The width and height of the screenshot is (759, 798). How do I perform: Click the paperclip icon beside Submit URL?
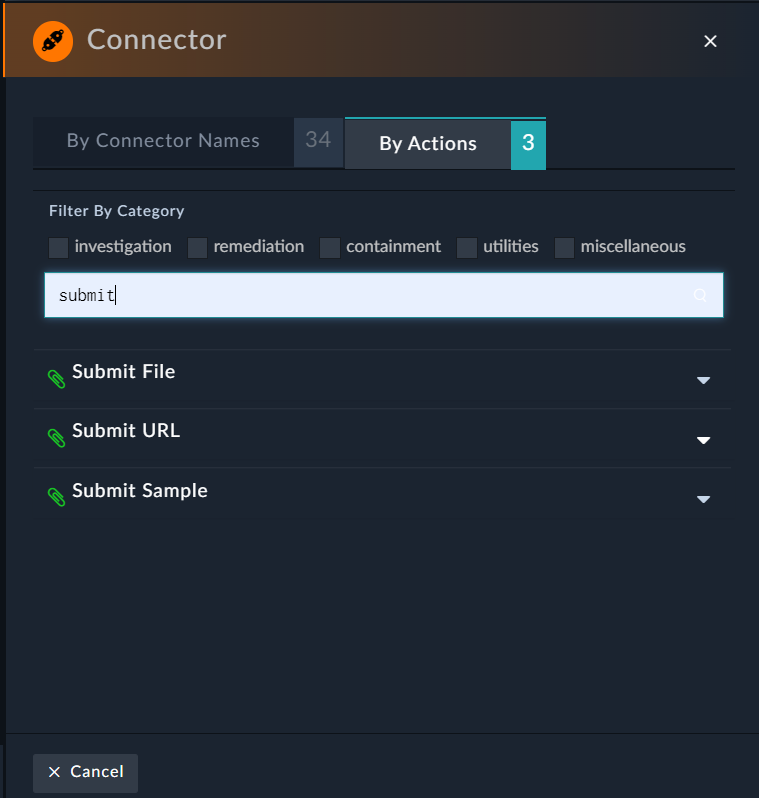(56, 438)
